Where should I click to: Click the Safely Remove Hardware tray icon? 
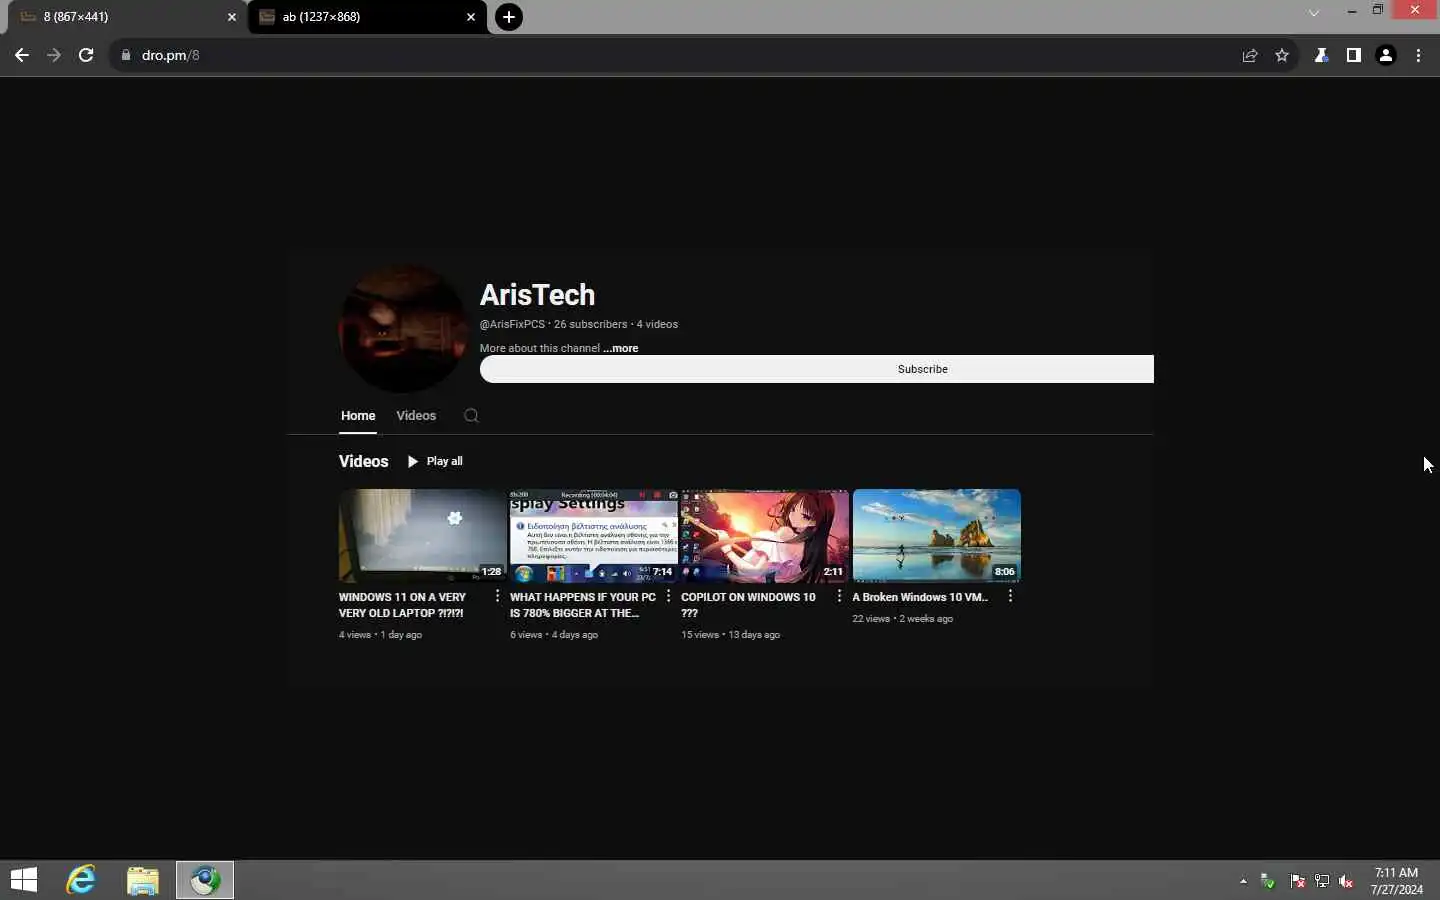1268,881
